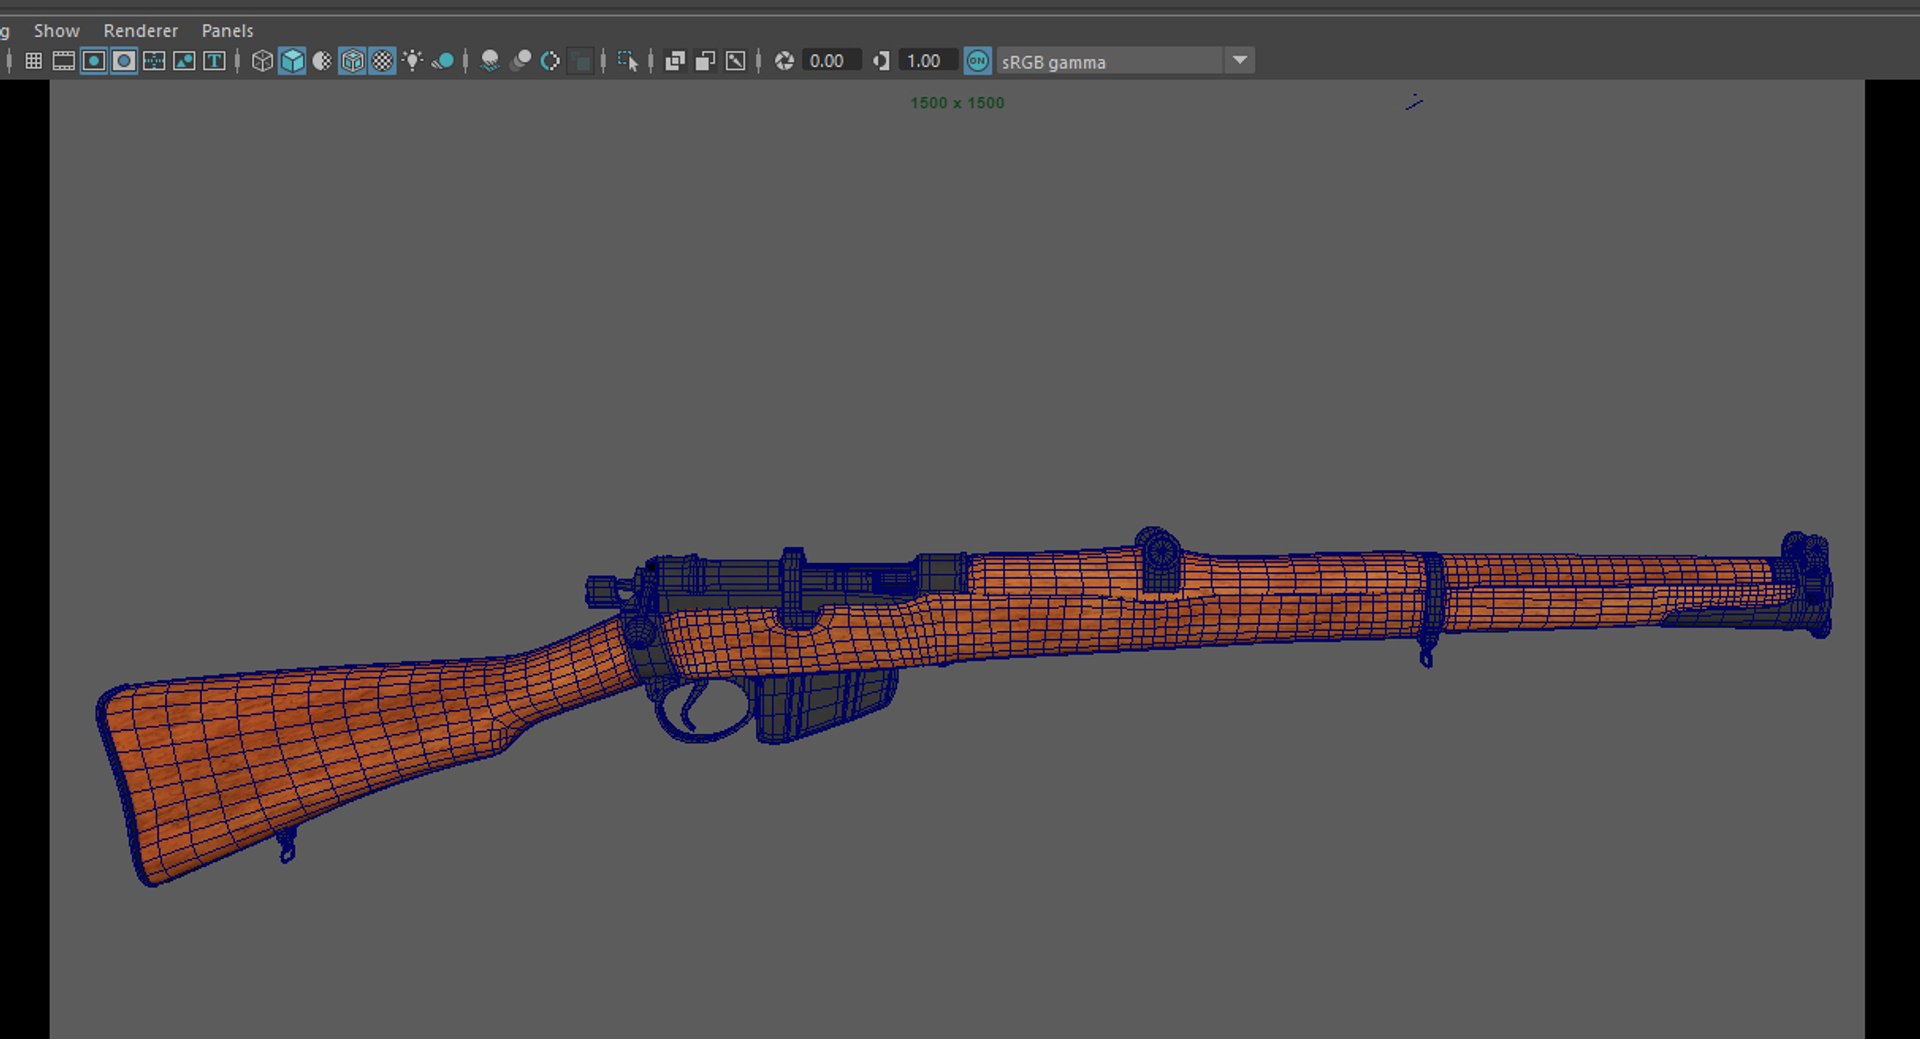The width and height of the screenshot is (1920, 1039).
Task: Click the gamma field showing 1.00
Action: 928,61
